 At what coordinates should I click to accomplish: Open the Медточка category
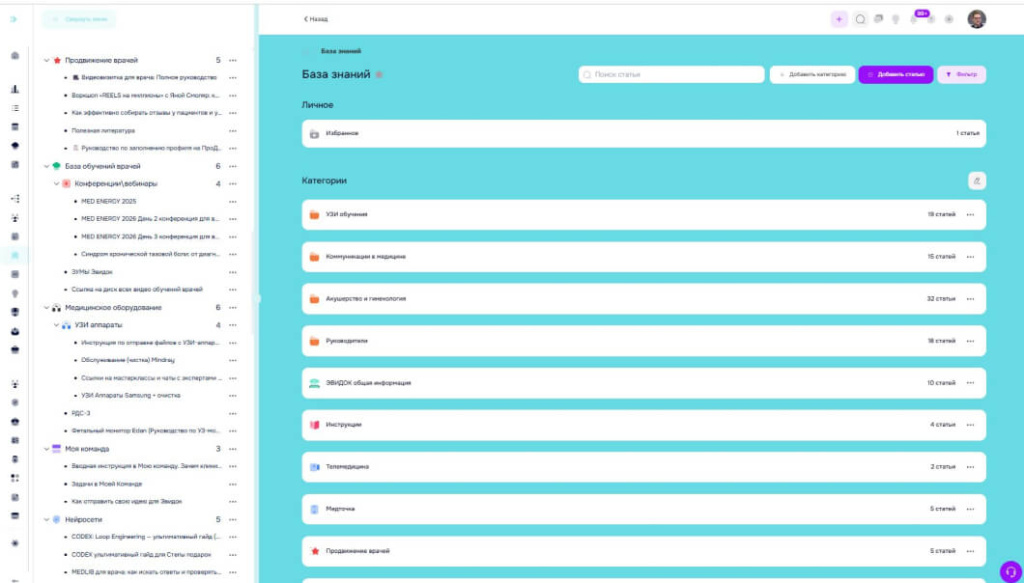click(644, 509)
